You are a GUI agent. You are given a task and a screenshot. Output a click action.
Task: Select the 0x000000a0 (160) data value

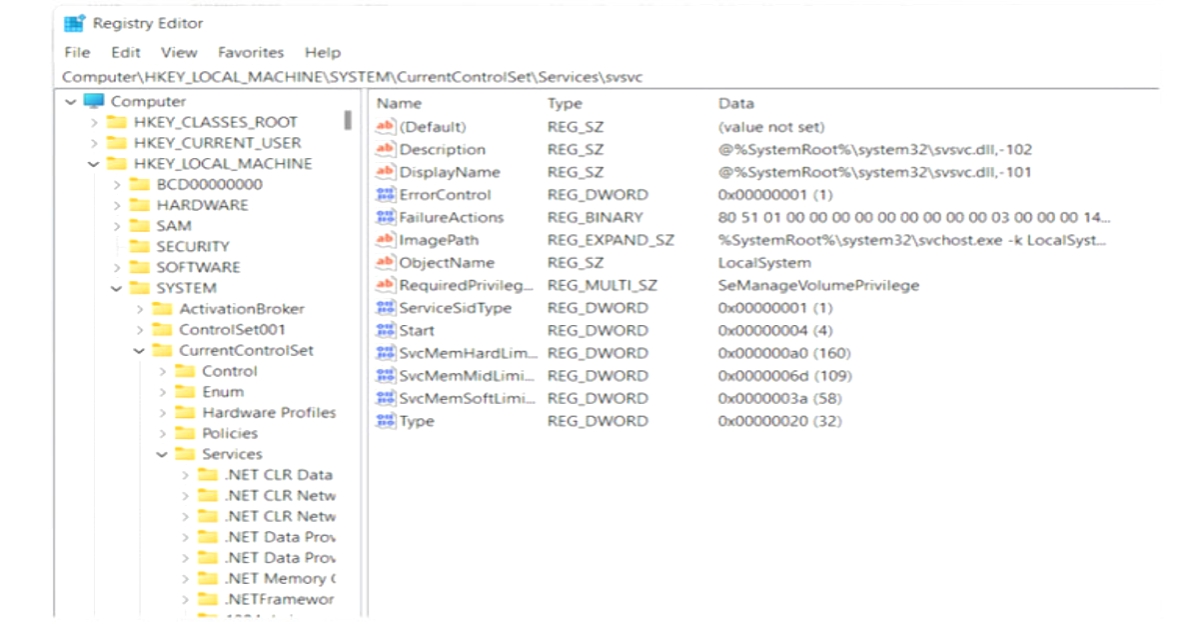tap(784, 353)
